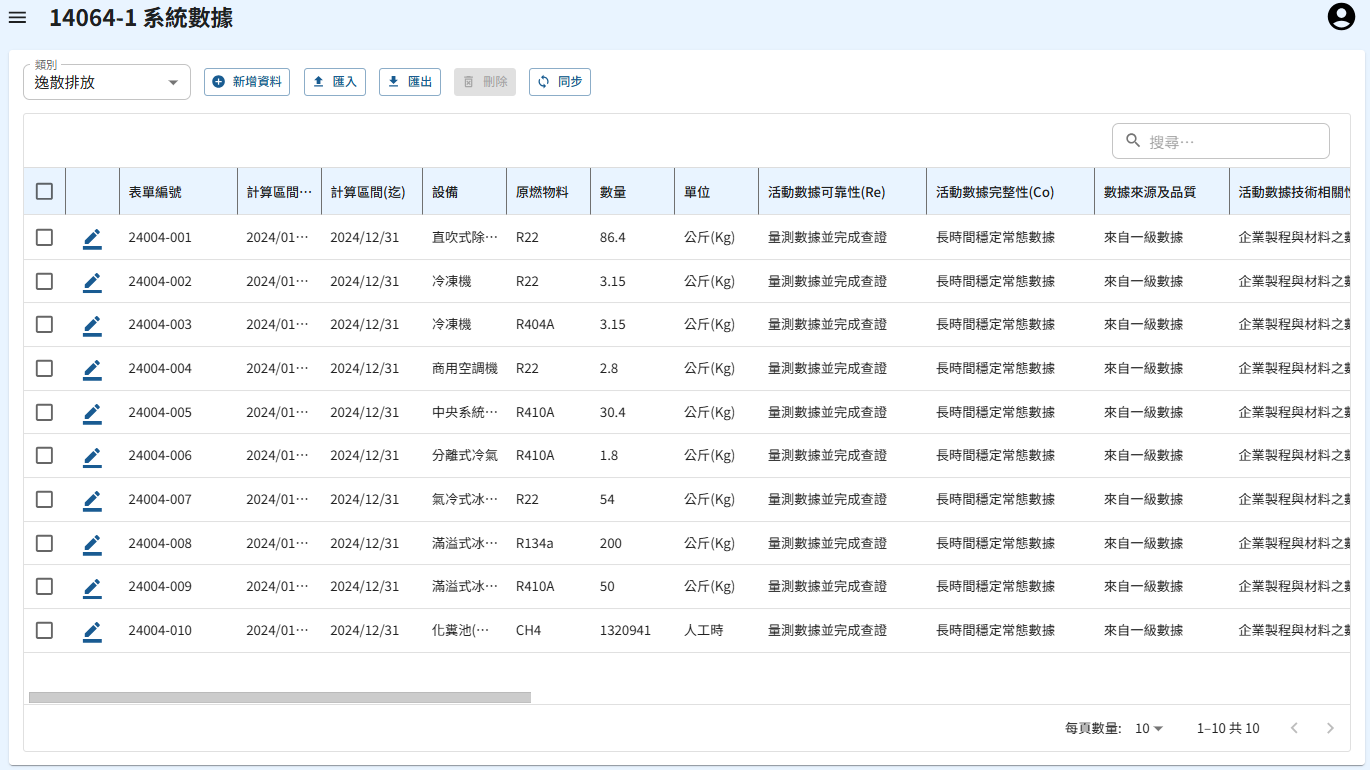Screen dimensions: 1370x770
Task: Edit row 24004-004 with pencil icon
Action: pyautogui.click(x=92, y=369)
